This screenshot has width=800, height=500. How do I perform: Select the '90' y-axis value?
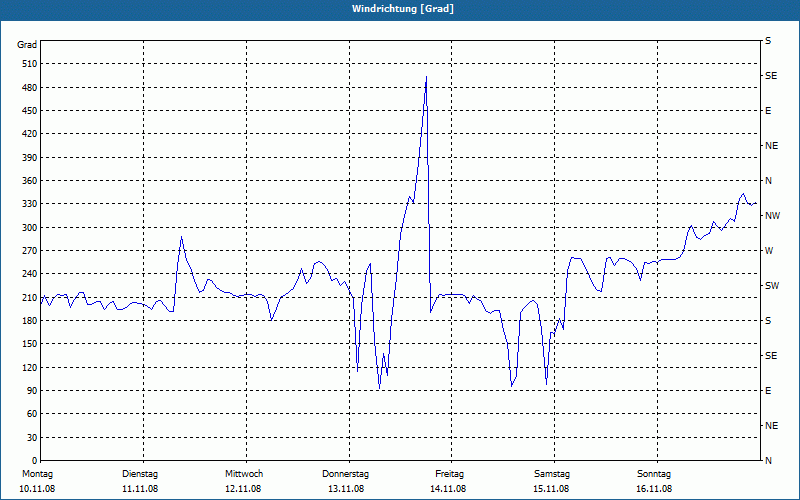click(x=32, y=391)
